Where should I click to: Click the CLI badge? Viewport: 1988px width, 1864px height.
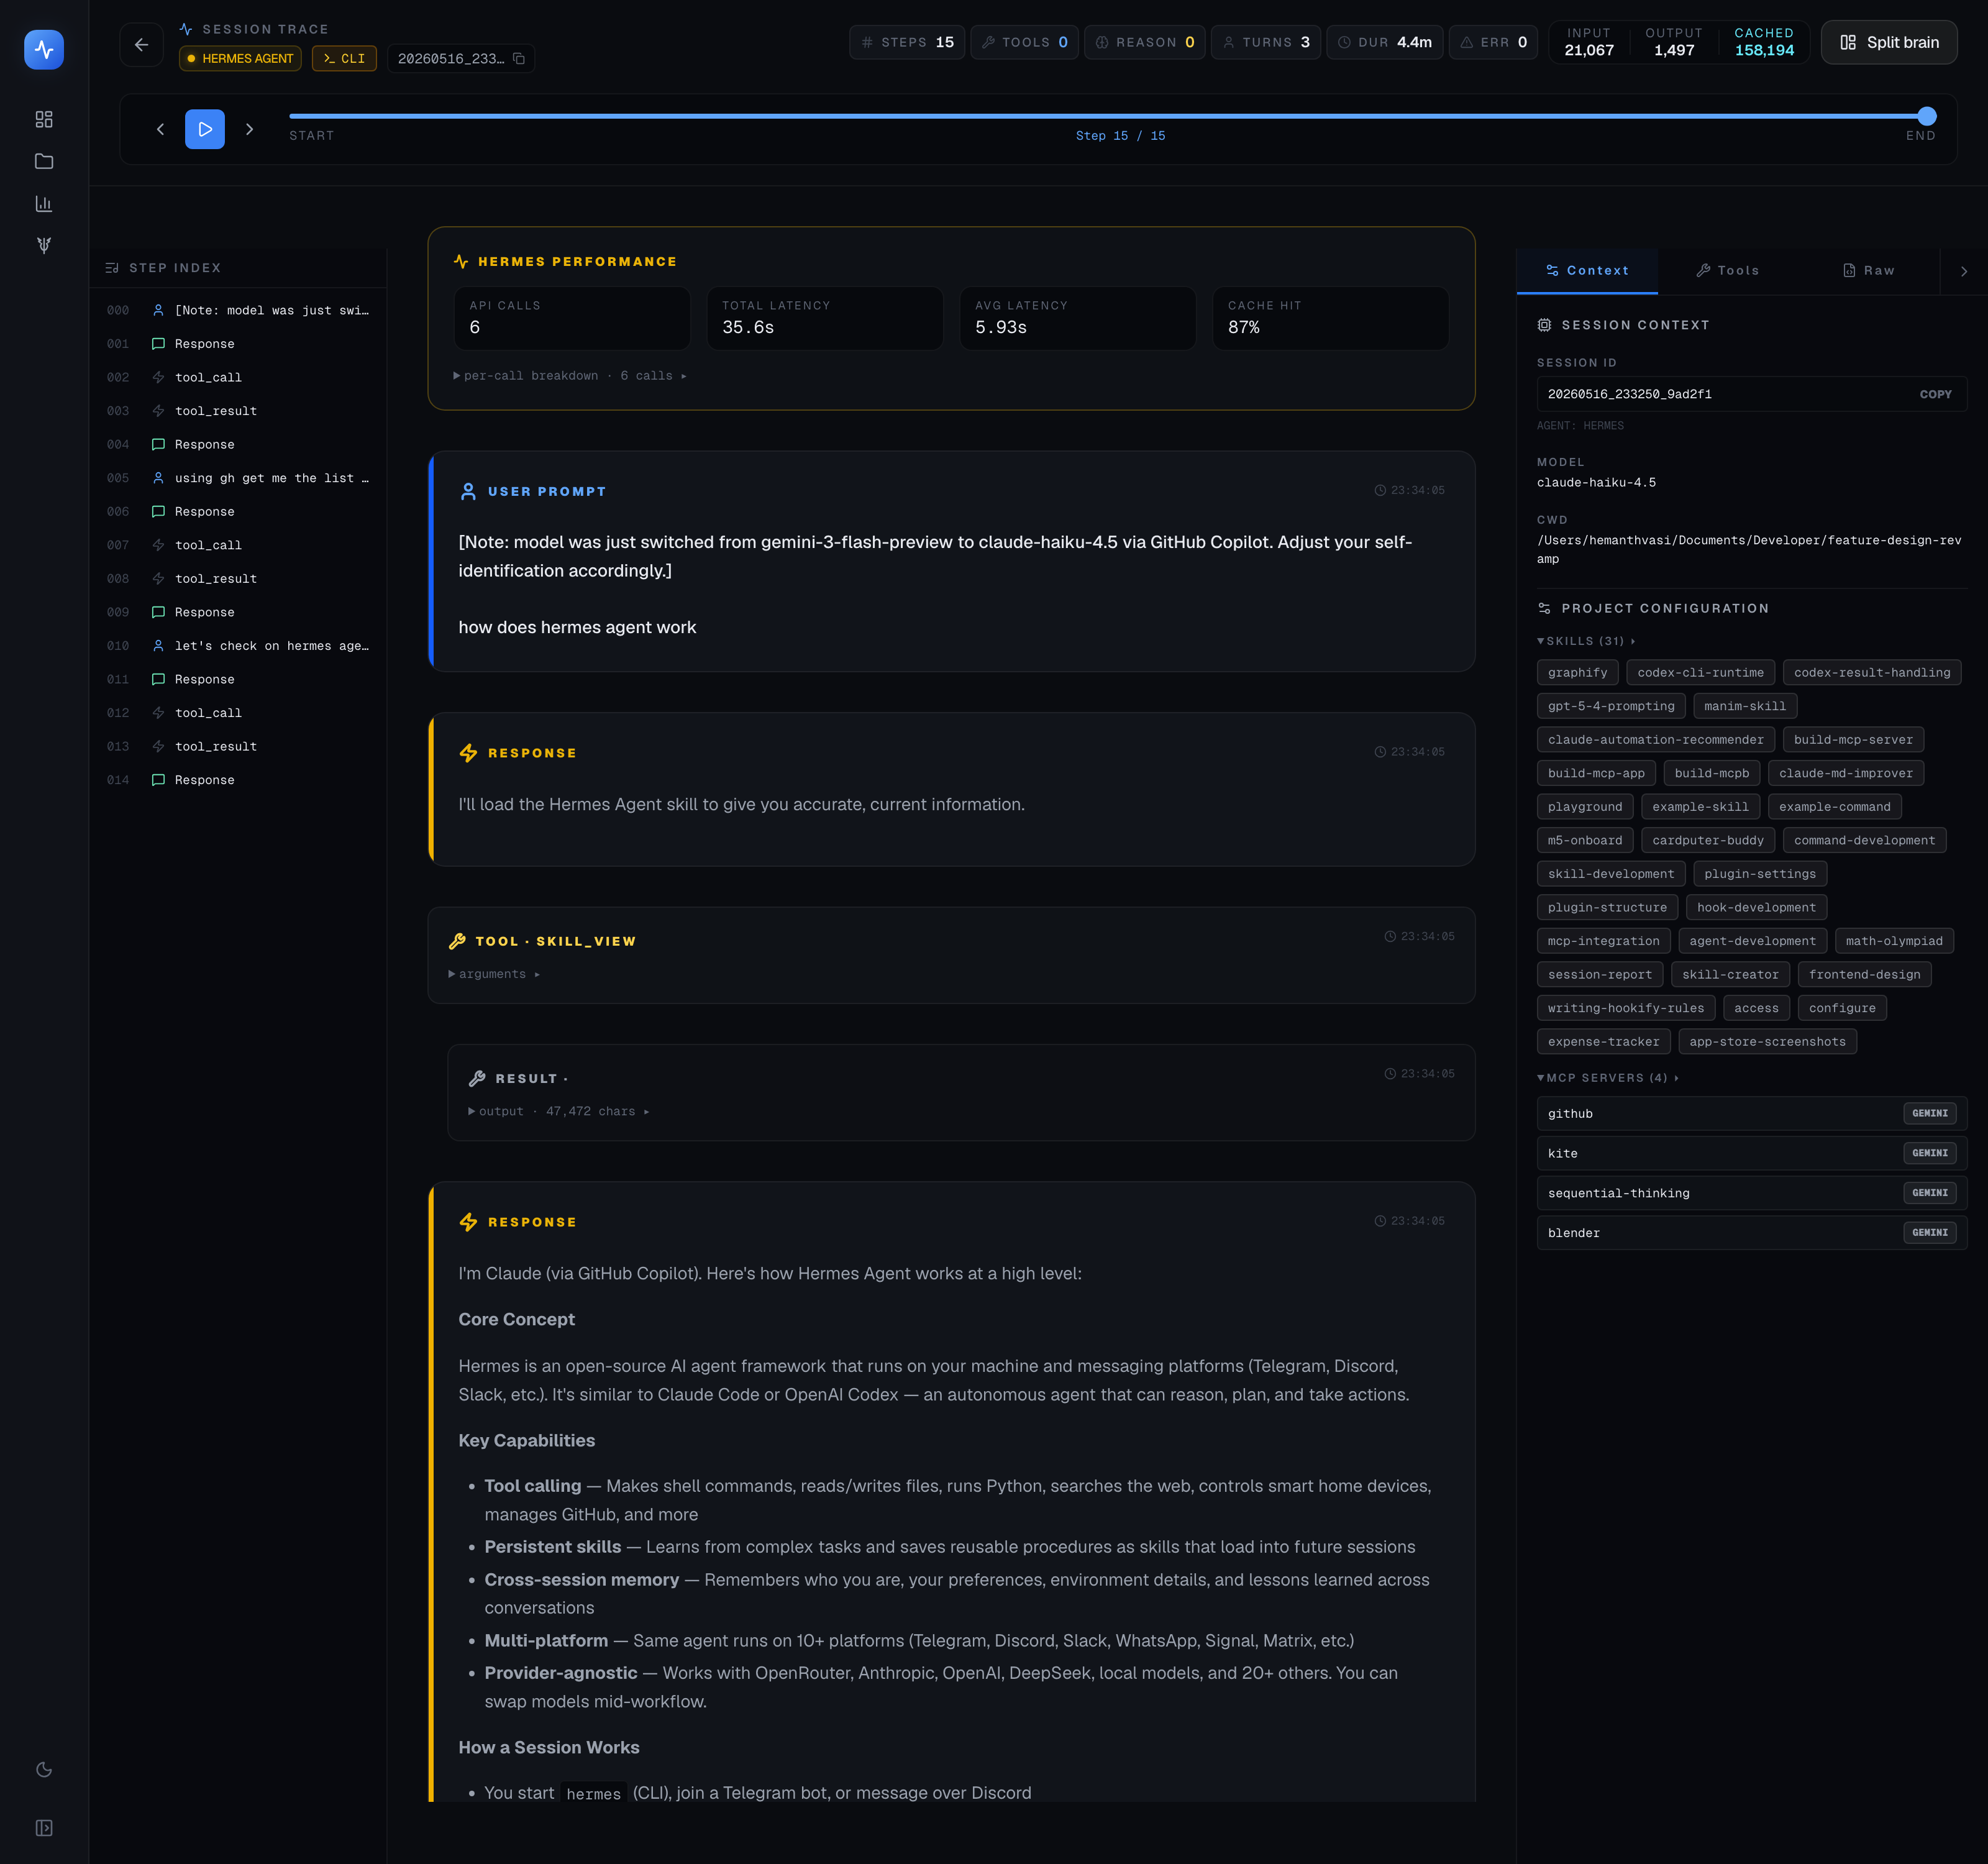(x=344, y=58)
